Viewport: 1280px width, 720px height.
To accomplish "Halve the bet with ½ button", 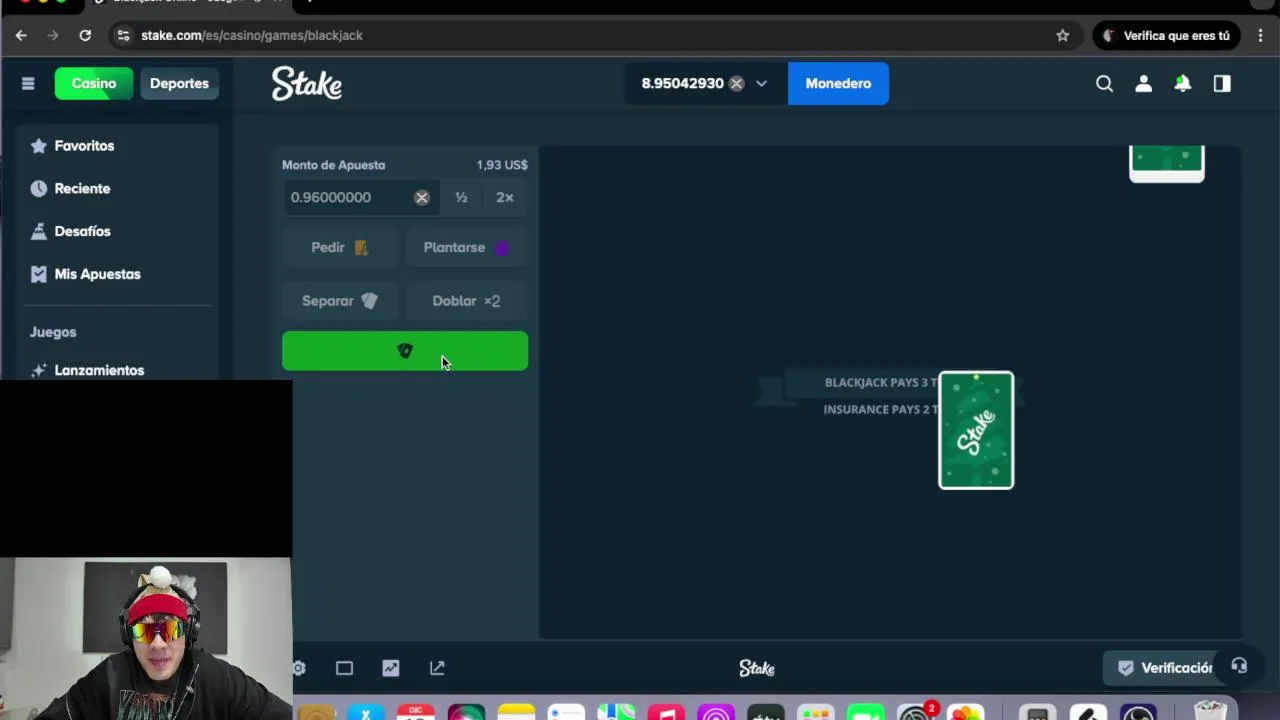I will [x=461, y=198].
